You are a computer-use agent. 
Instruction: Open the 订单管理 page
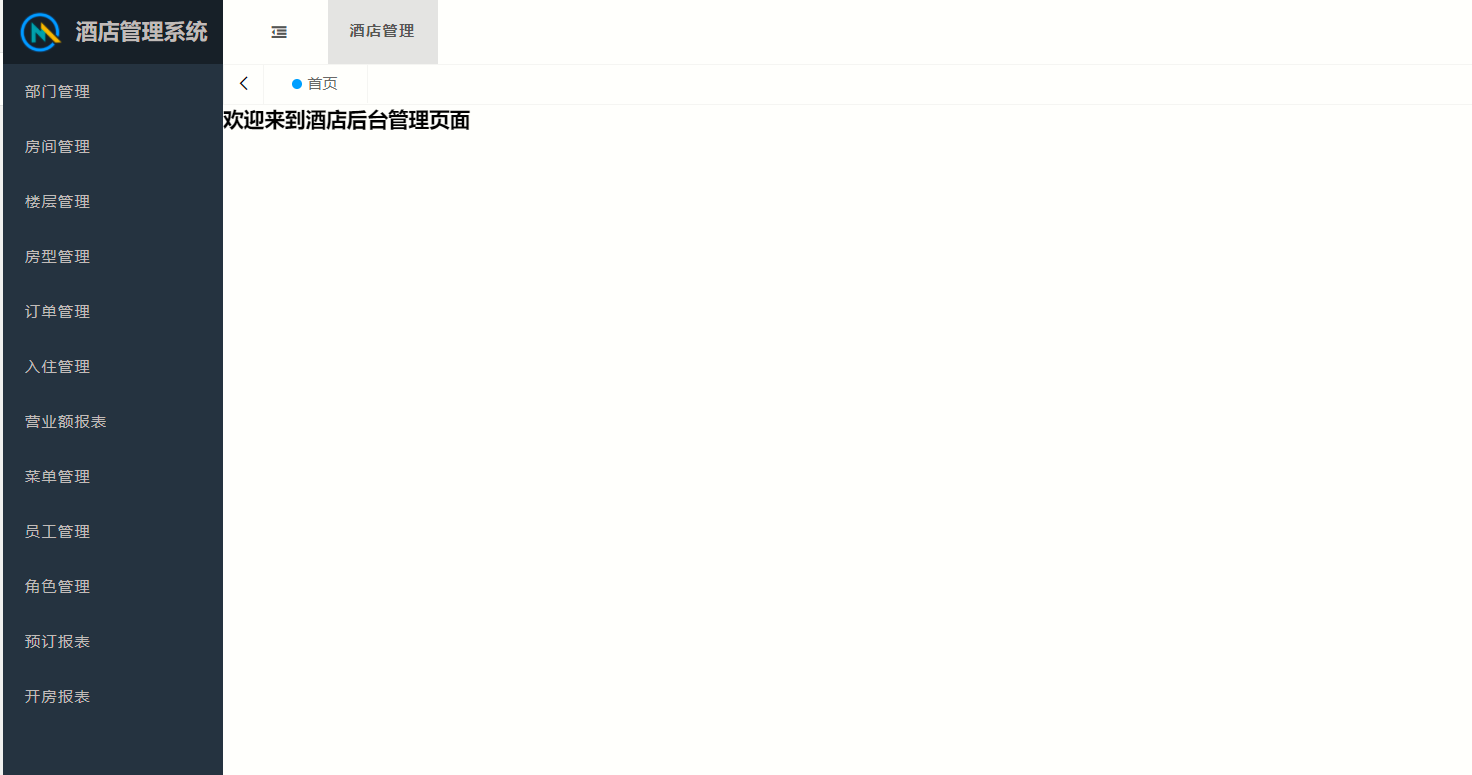pyautogui.click(x=113, y=312)
